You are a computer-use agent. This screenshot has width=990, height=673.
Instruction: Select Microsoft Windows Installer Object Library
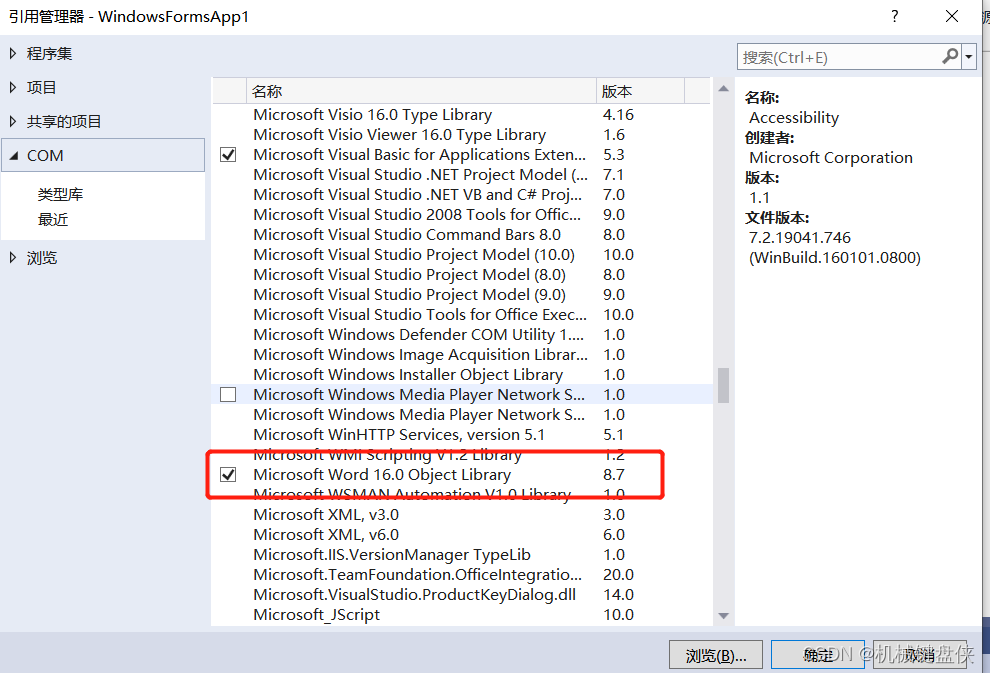pos(462,374)
